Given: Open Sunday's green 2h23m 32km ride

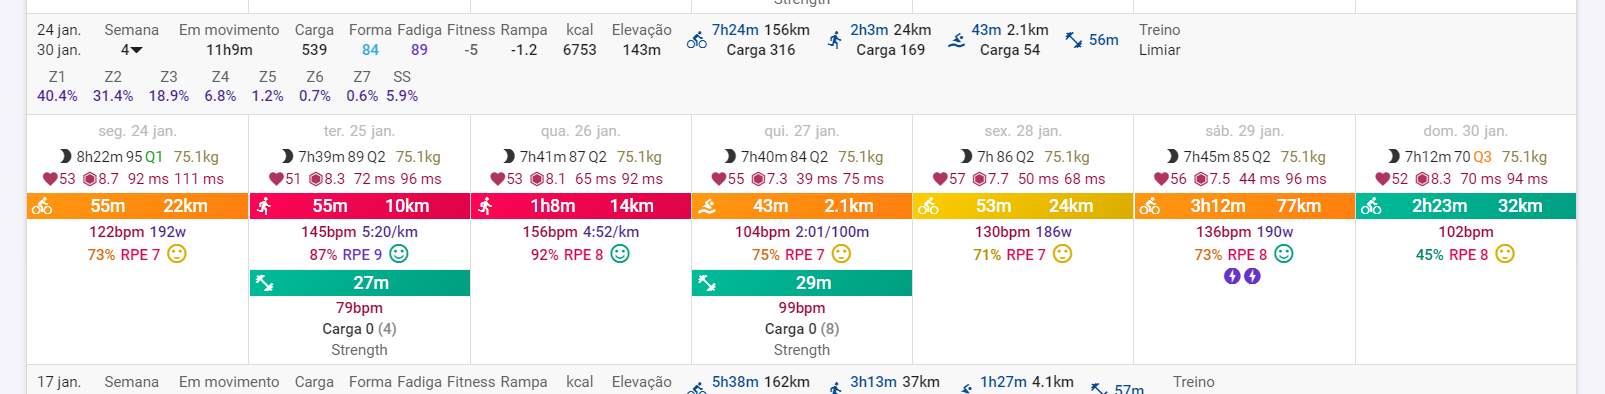Looking at the screenshot, I should pyautogui.click(x=1466, y=206).
